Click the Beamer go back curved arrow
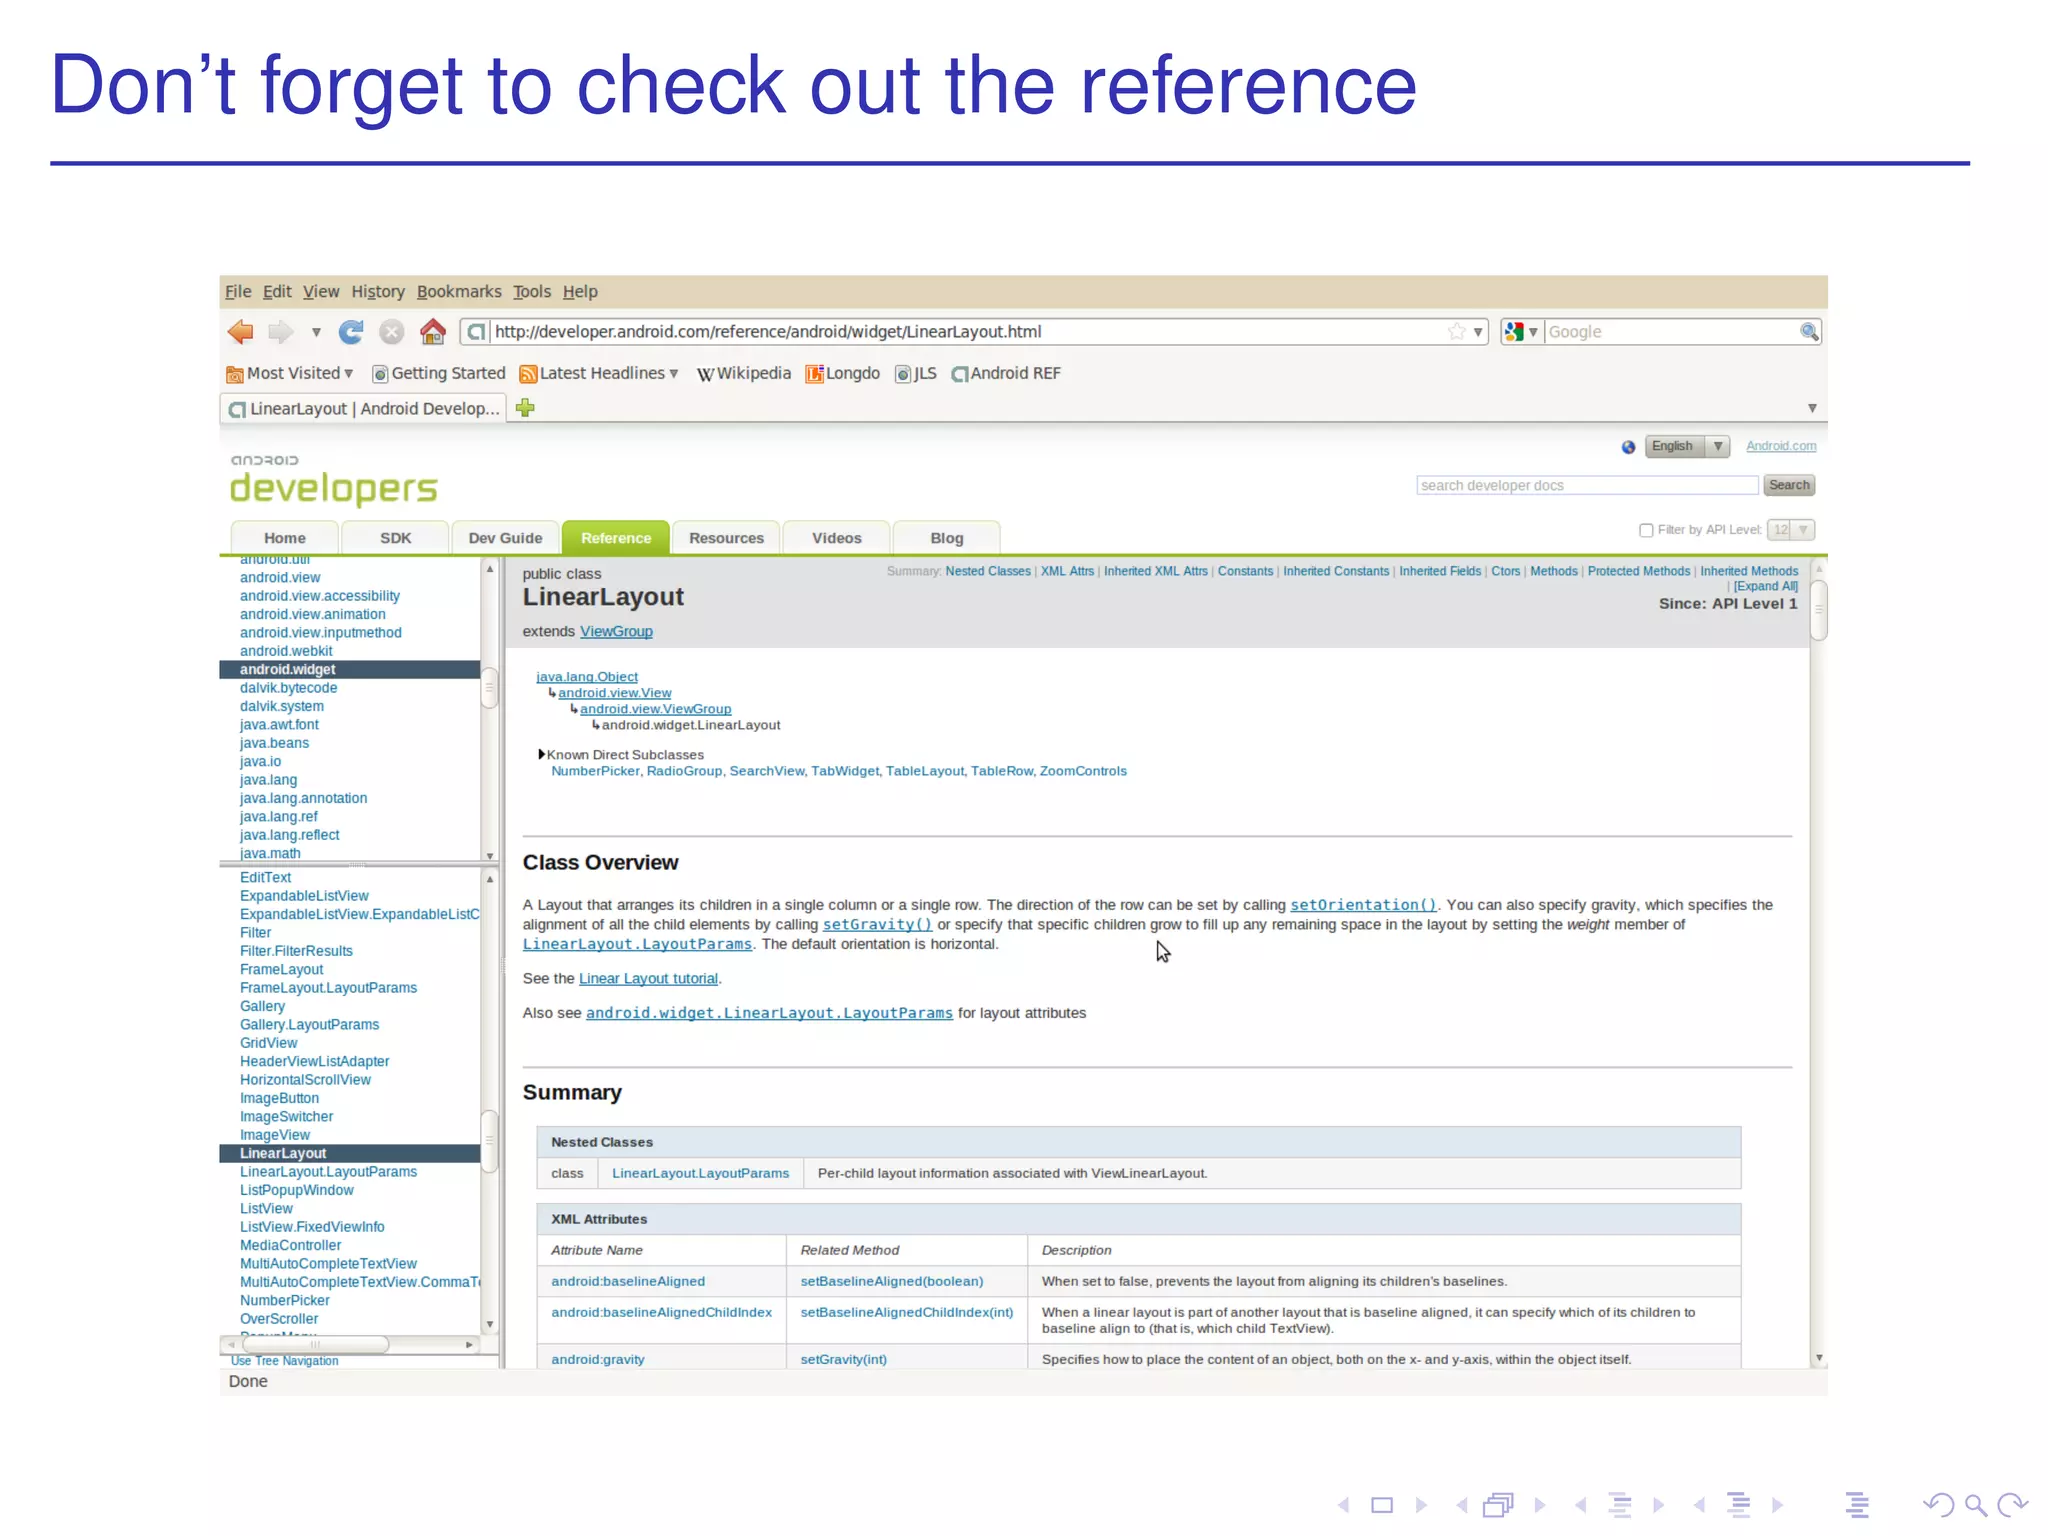Screen dimensions: 2048x1536 click(x=1938, y=1505)
